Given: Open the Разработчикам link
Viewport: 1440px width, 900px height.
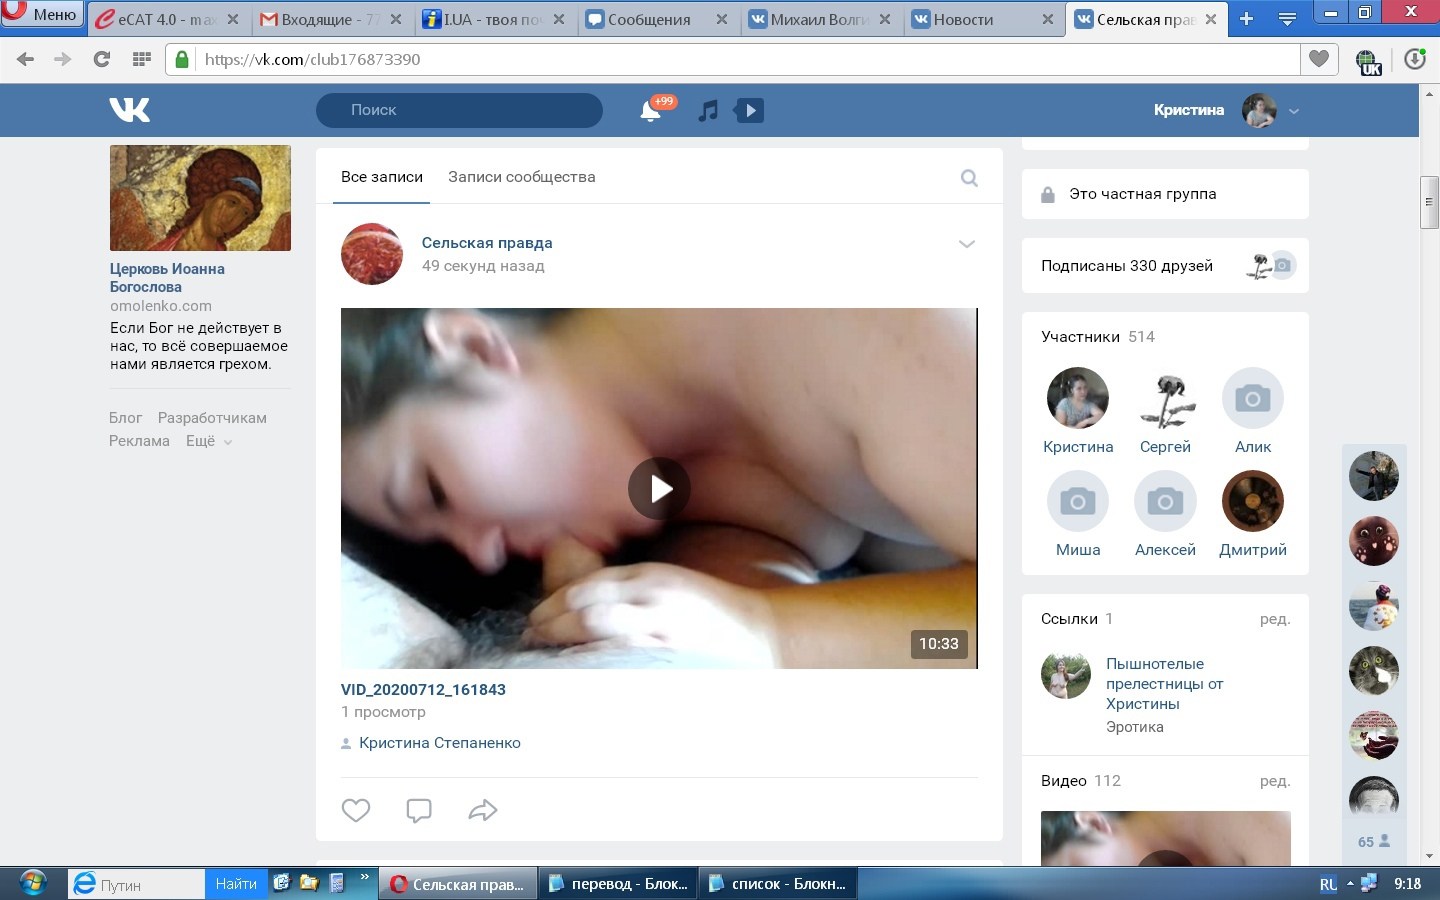Looking at the screenshot, I should [212, 418].
